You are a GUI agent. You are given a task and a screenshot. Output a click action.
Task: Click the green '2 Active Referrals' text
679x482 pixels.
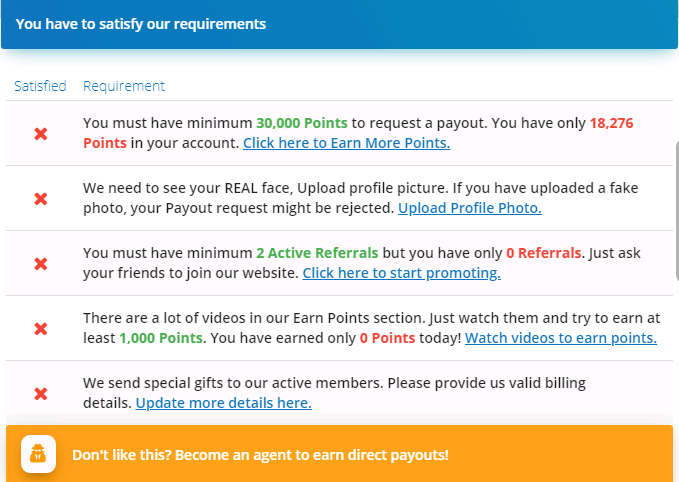pyautogui.click(x=316, y=253)
